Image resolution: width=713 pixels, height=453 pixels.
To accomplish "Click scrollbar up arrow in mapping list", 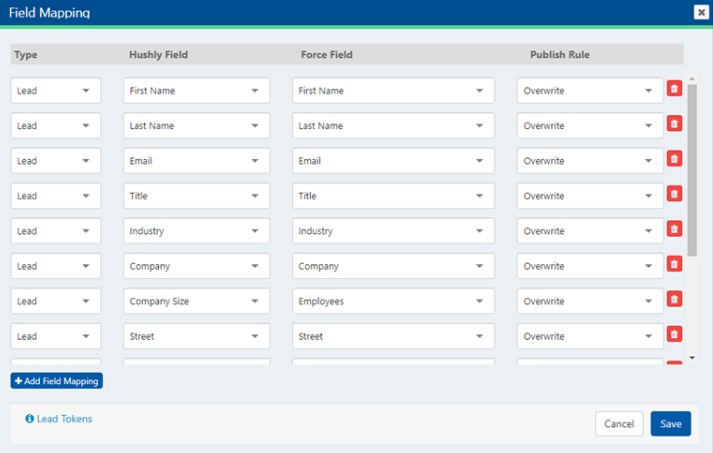I will 692,79.
